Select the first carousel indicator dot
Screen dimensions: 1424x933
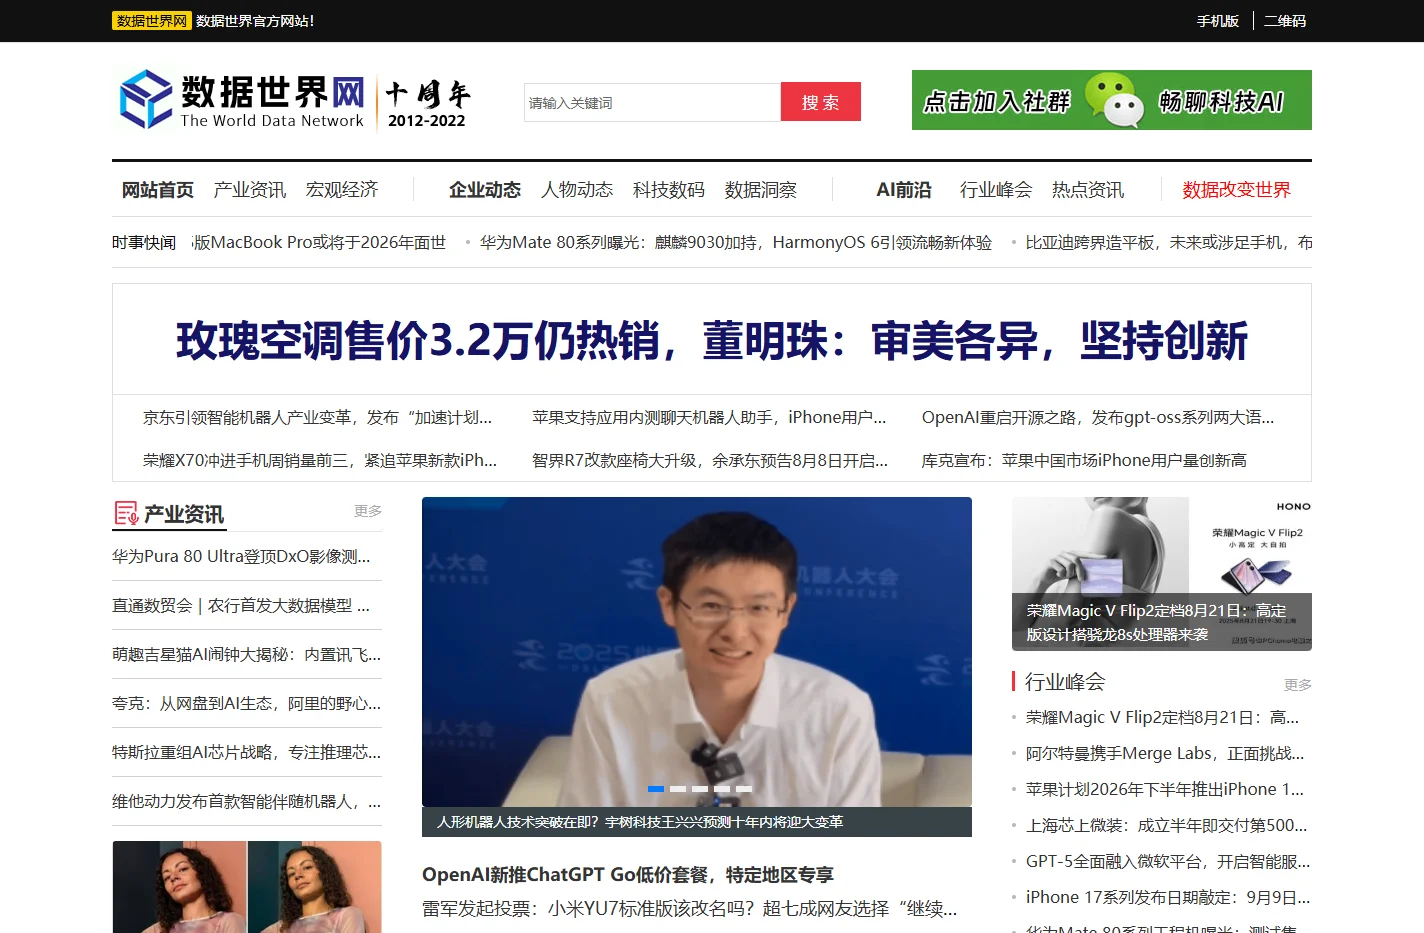pyautogui.click(x=656, y=789)
